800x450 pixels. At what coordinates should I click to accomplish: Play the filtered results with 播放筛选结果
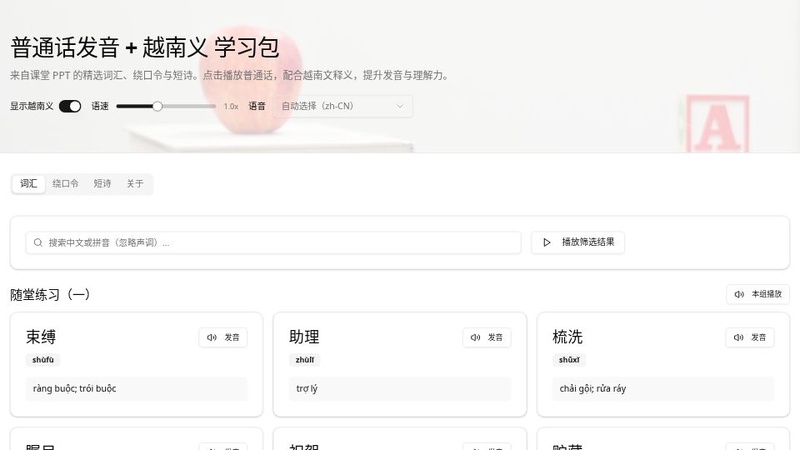[x=578, y=242]
